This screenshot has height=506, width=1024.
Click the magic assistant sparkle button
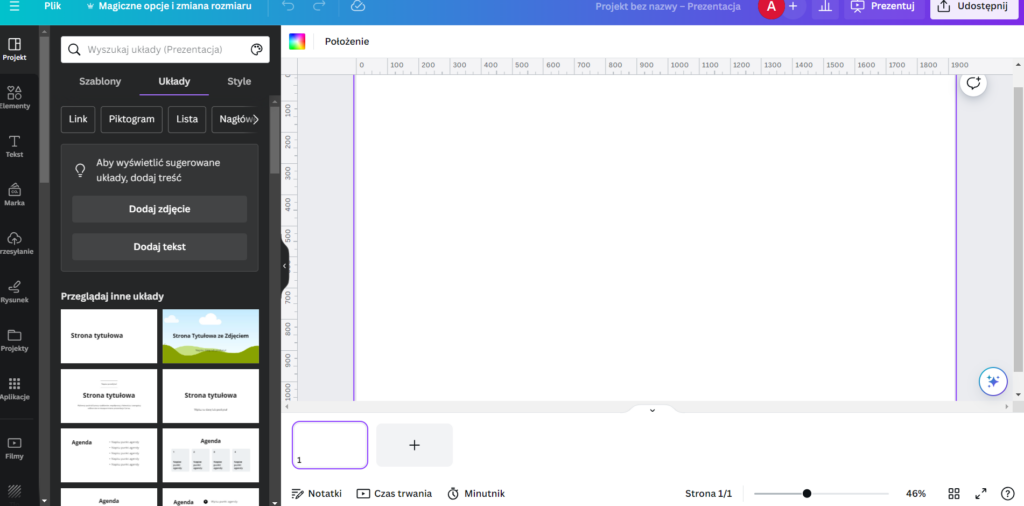(x=992, y=381)
